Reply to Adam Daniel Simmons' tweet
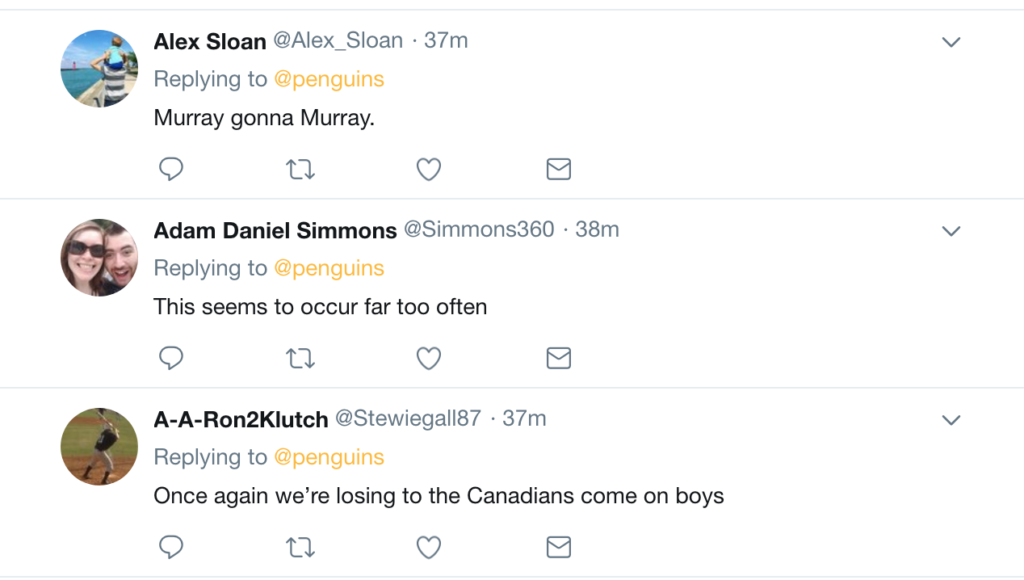The image size is (1024, 580). coord(171,358)
